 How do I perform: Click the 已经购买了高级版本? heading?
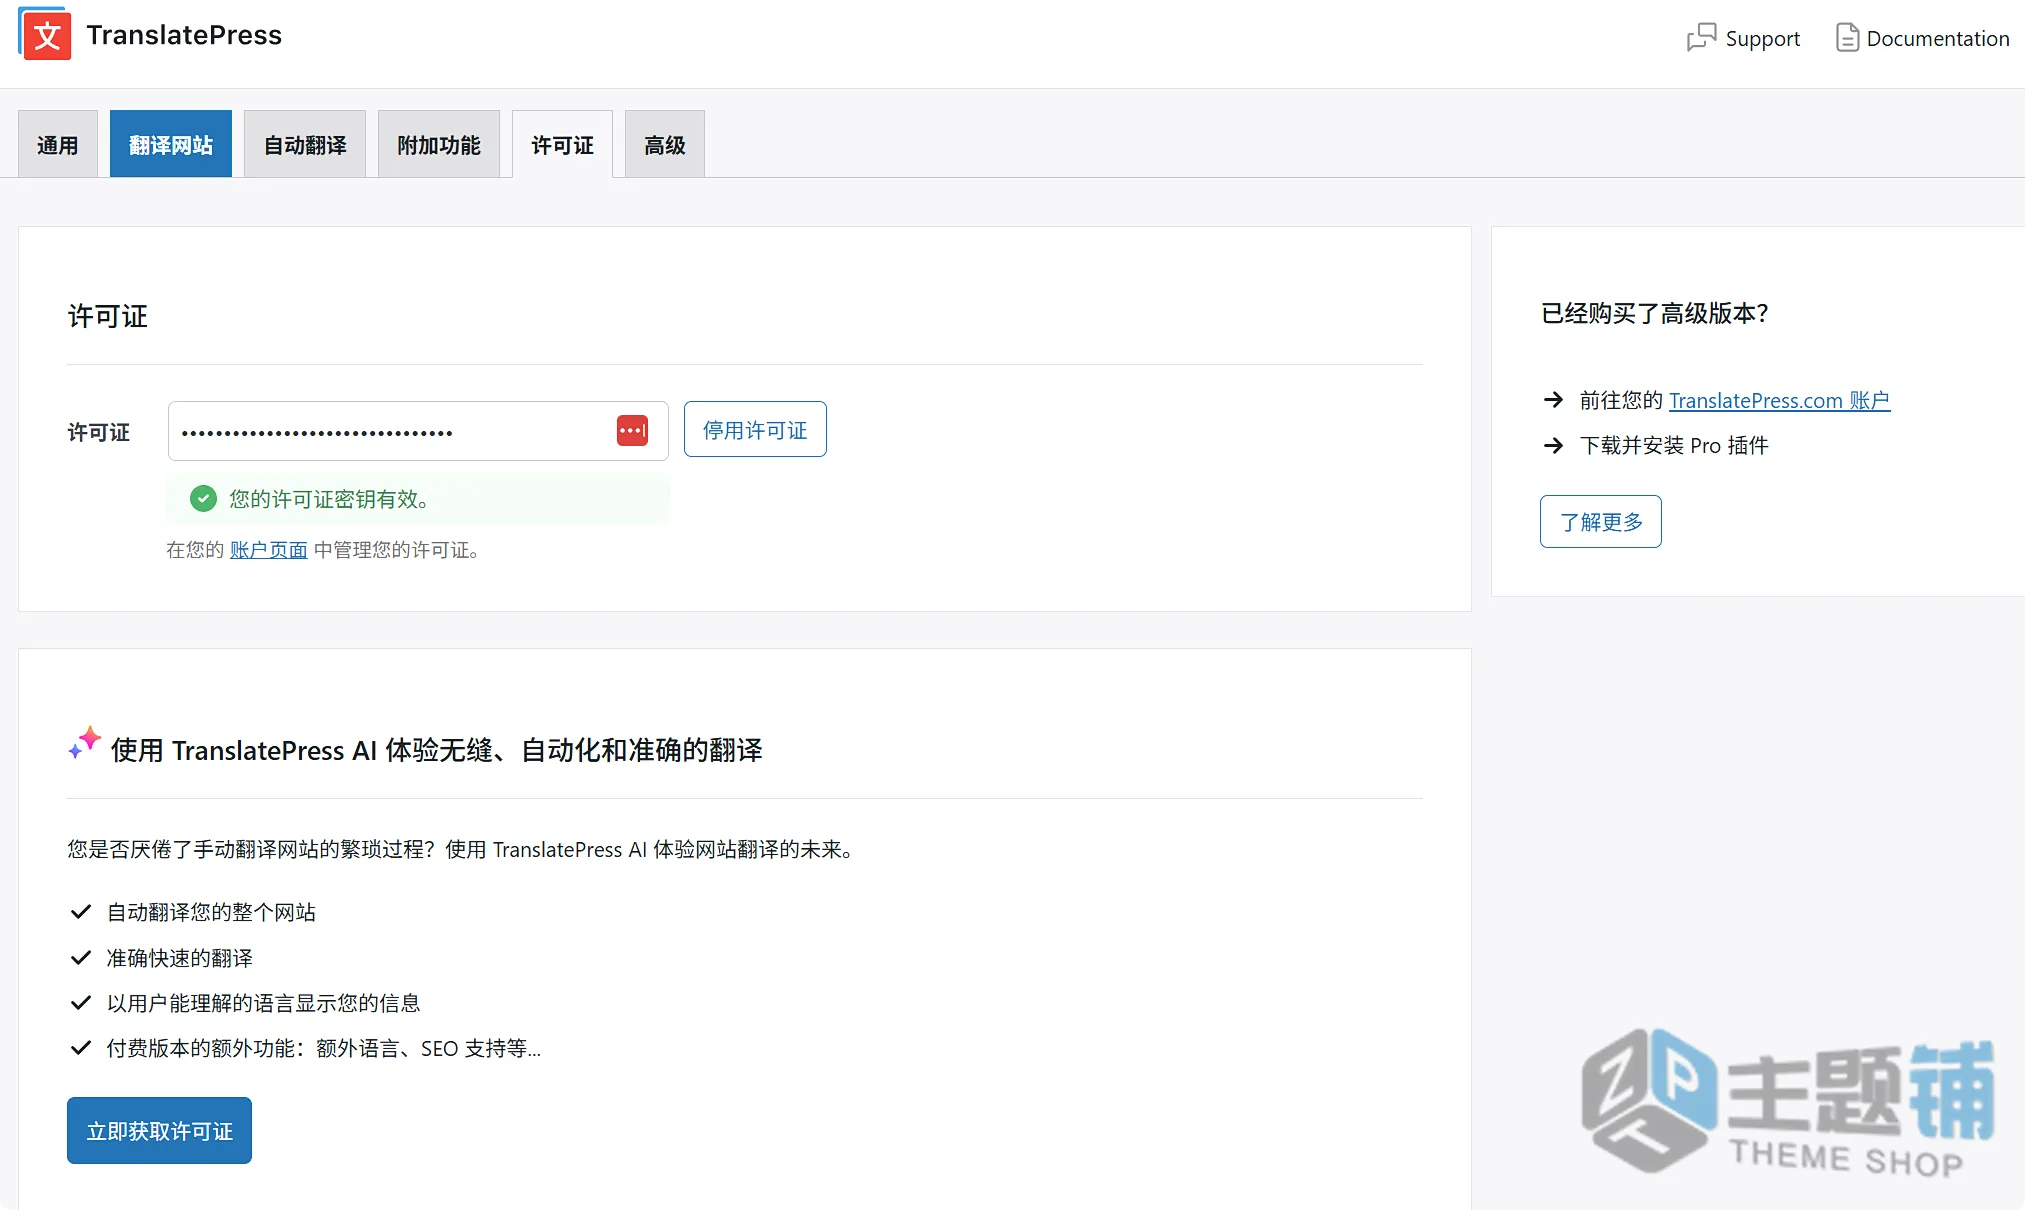pos(1655,313)
